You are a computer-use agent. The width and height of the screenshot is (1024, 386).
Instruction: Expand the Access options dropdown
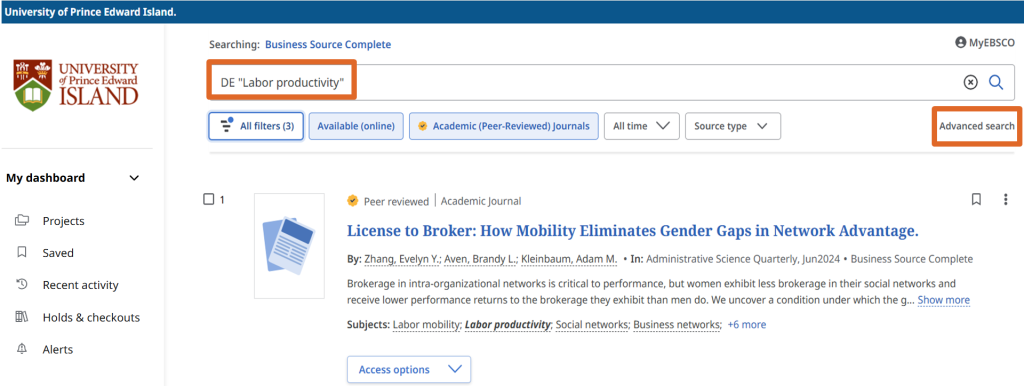409,370
